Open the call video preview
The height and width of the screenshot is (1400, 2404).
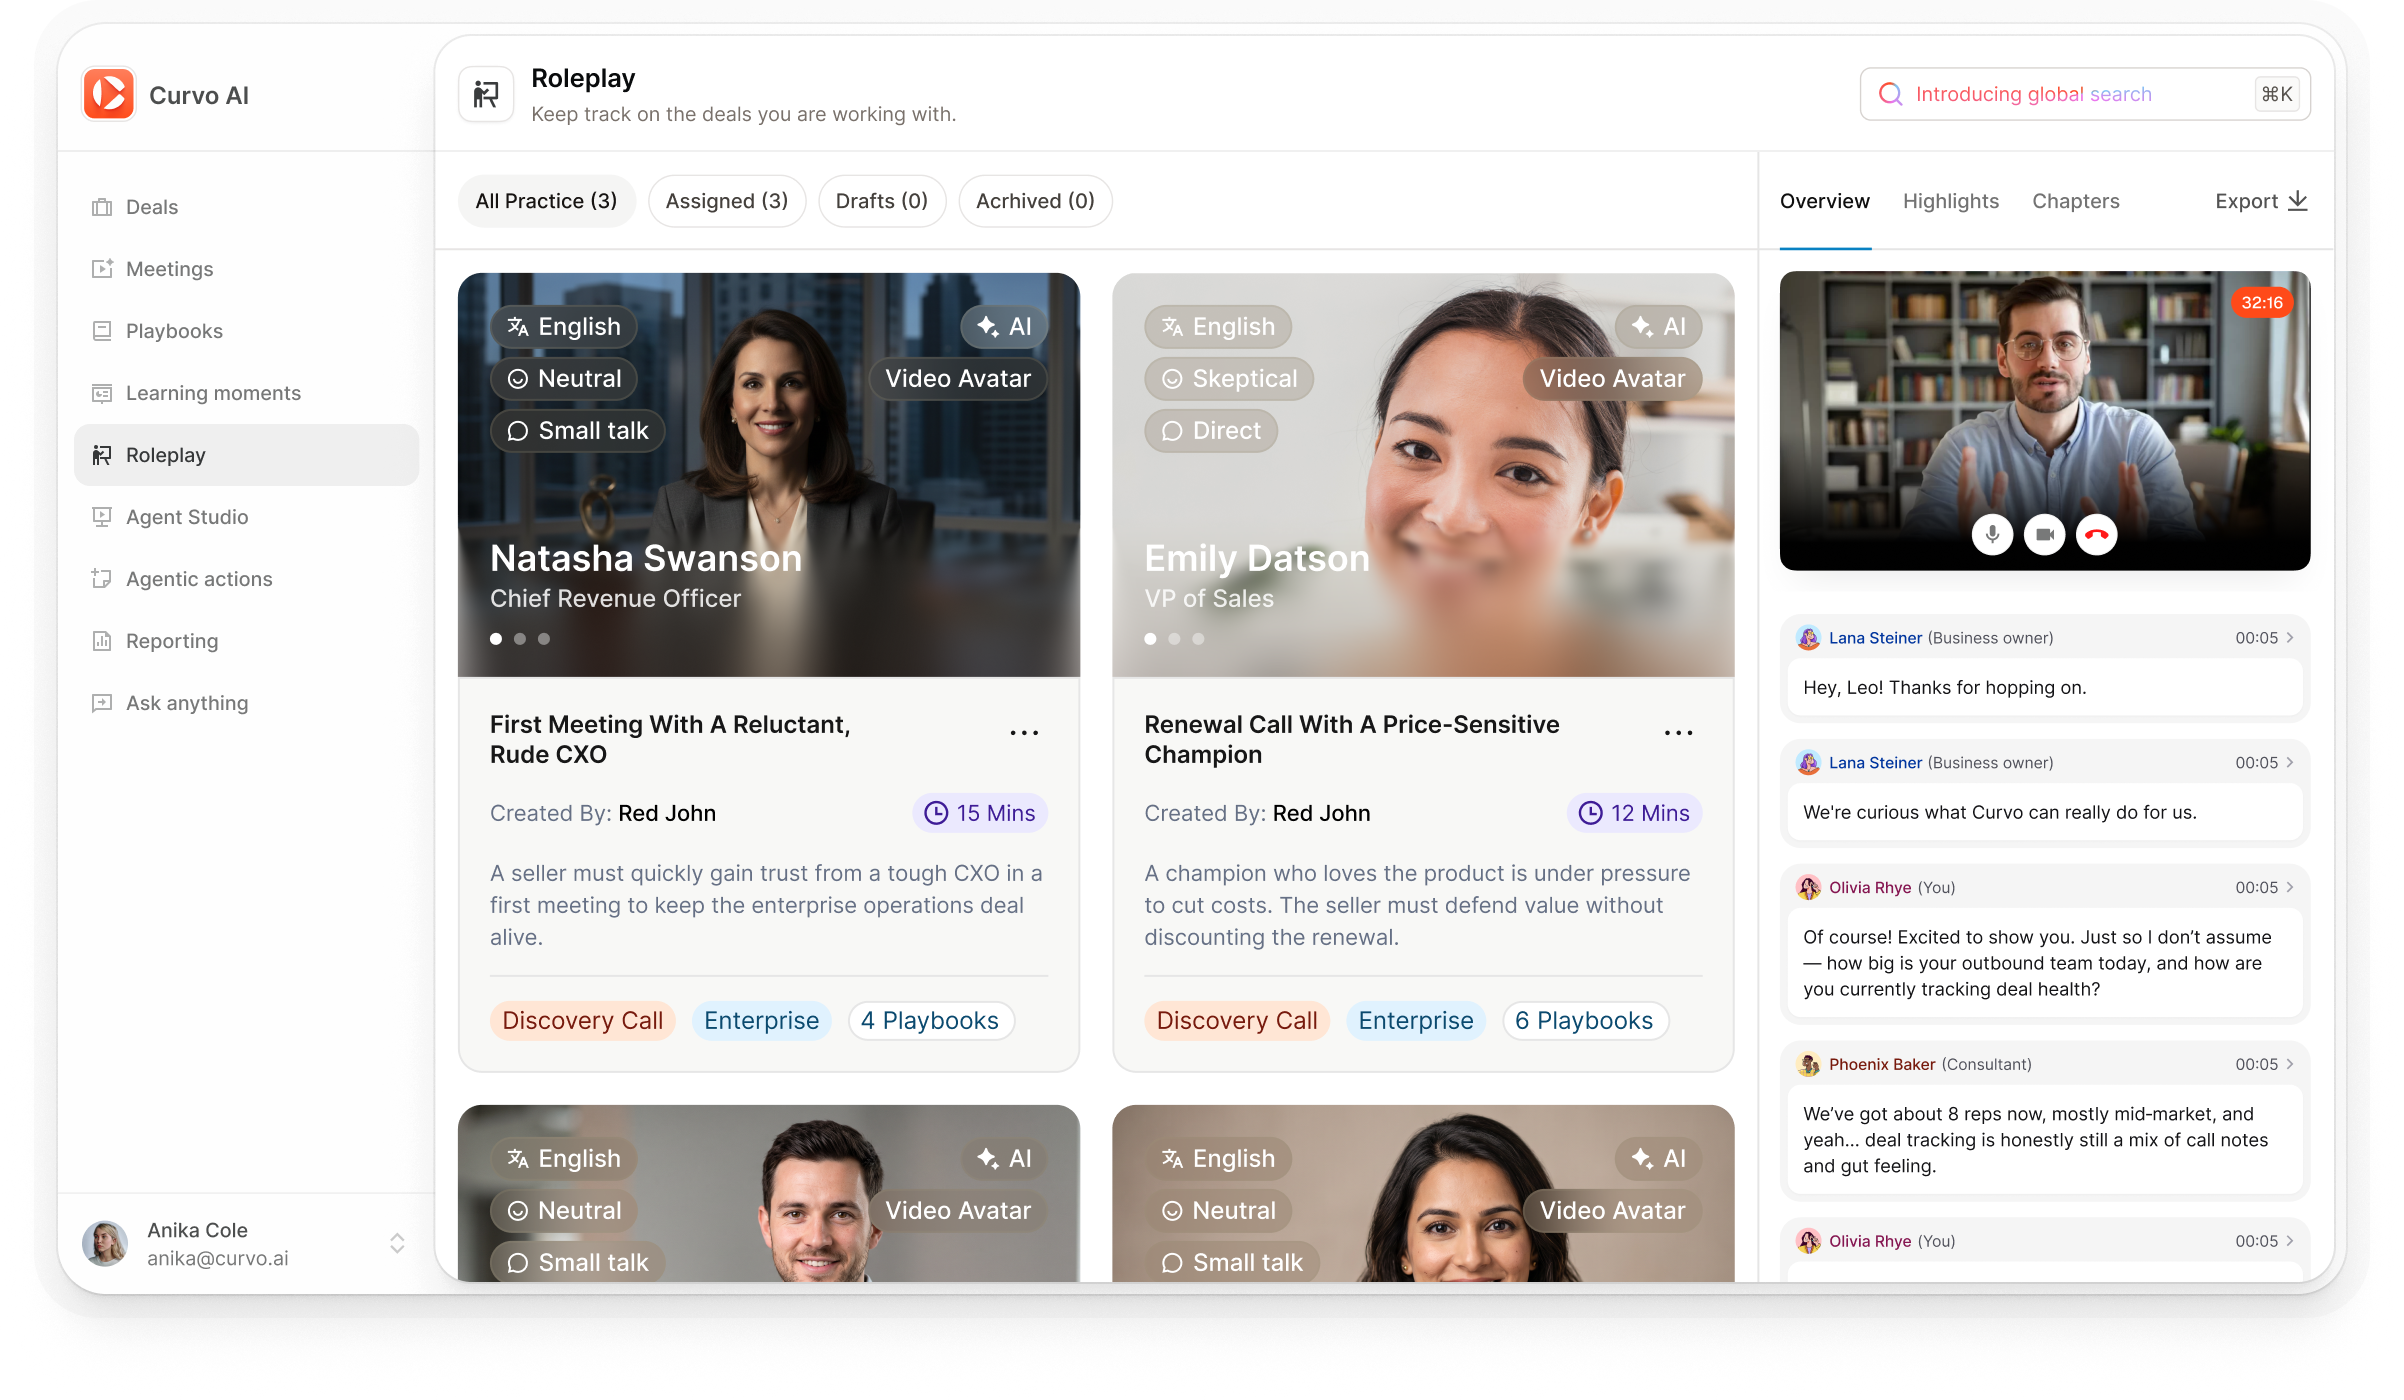(2045, 421)
